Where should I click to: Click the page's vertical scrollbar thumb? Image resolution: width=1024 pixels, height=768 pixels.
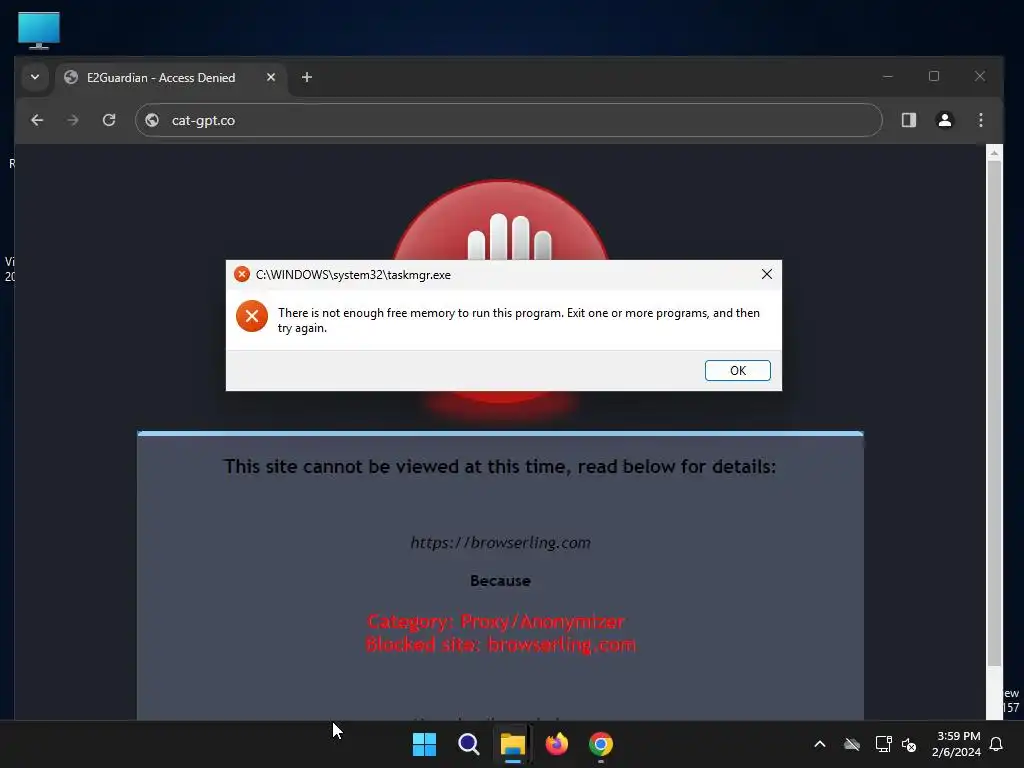[994, 413]
